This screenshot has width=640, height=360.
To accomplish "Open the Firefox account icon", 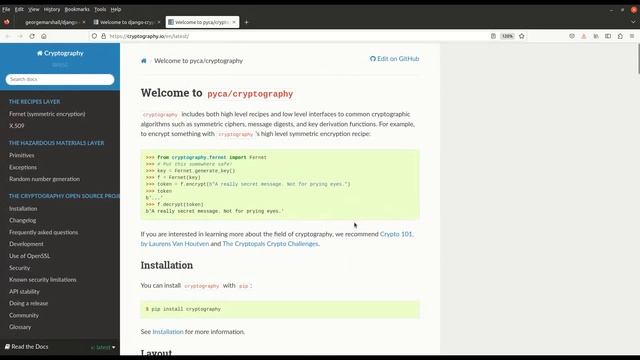I will click(x=572, y=36).
